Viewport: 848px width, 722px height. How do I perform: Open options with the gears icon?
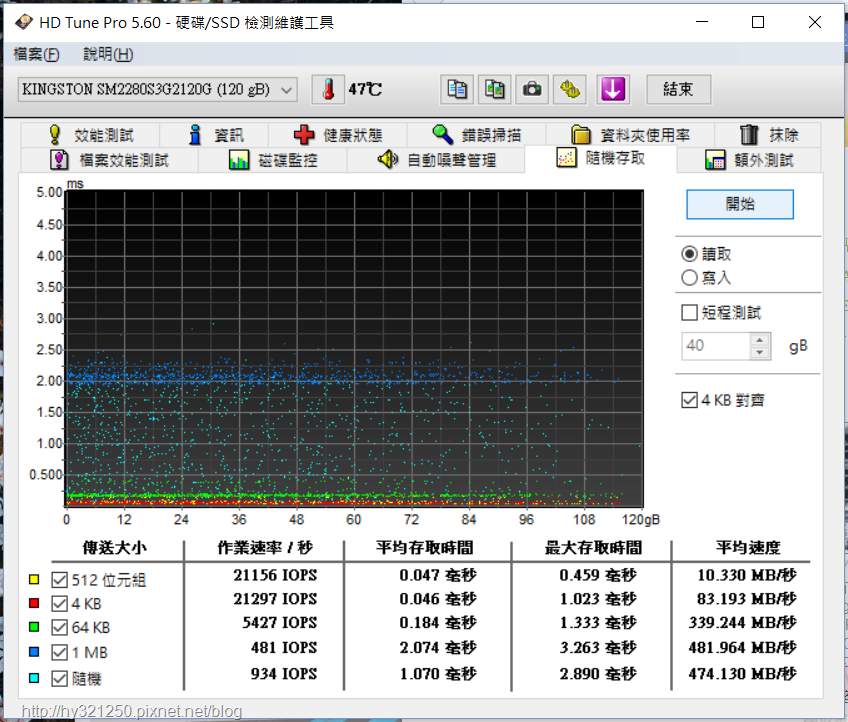point(570,89)
